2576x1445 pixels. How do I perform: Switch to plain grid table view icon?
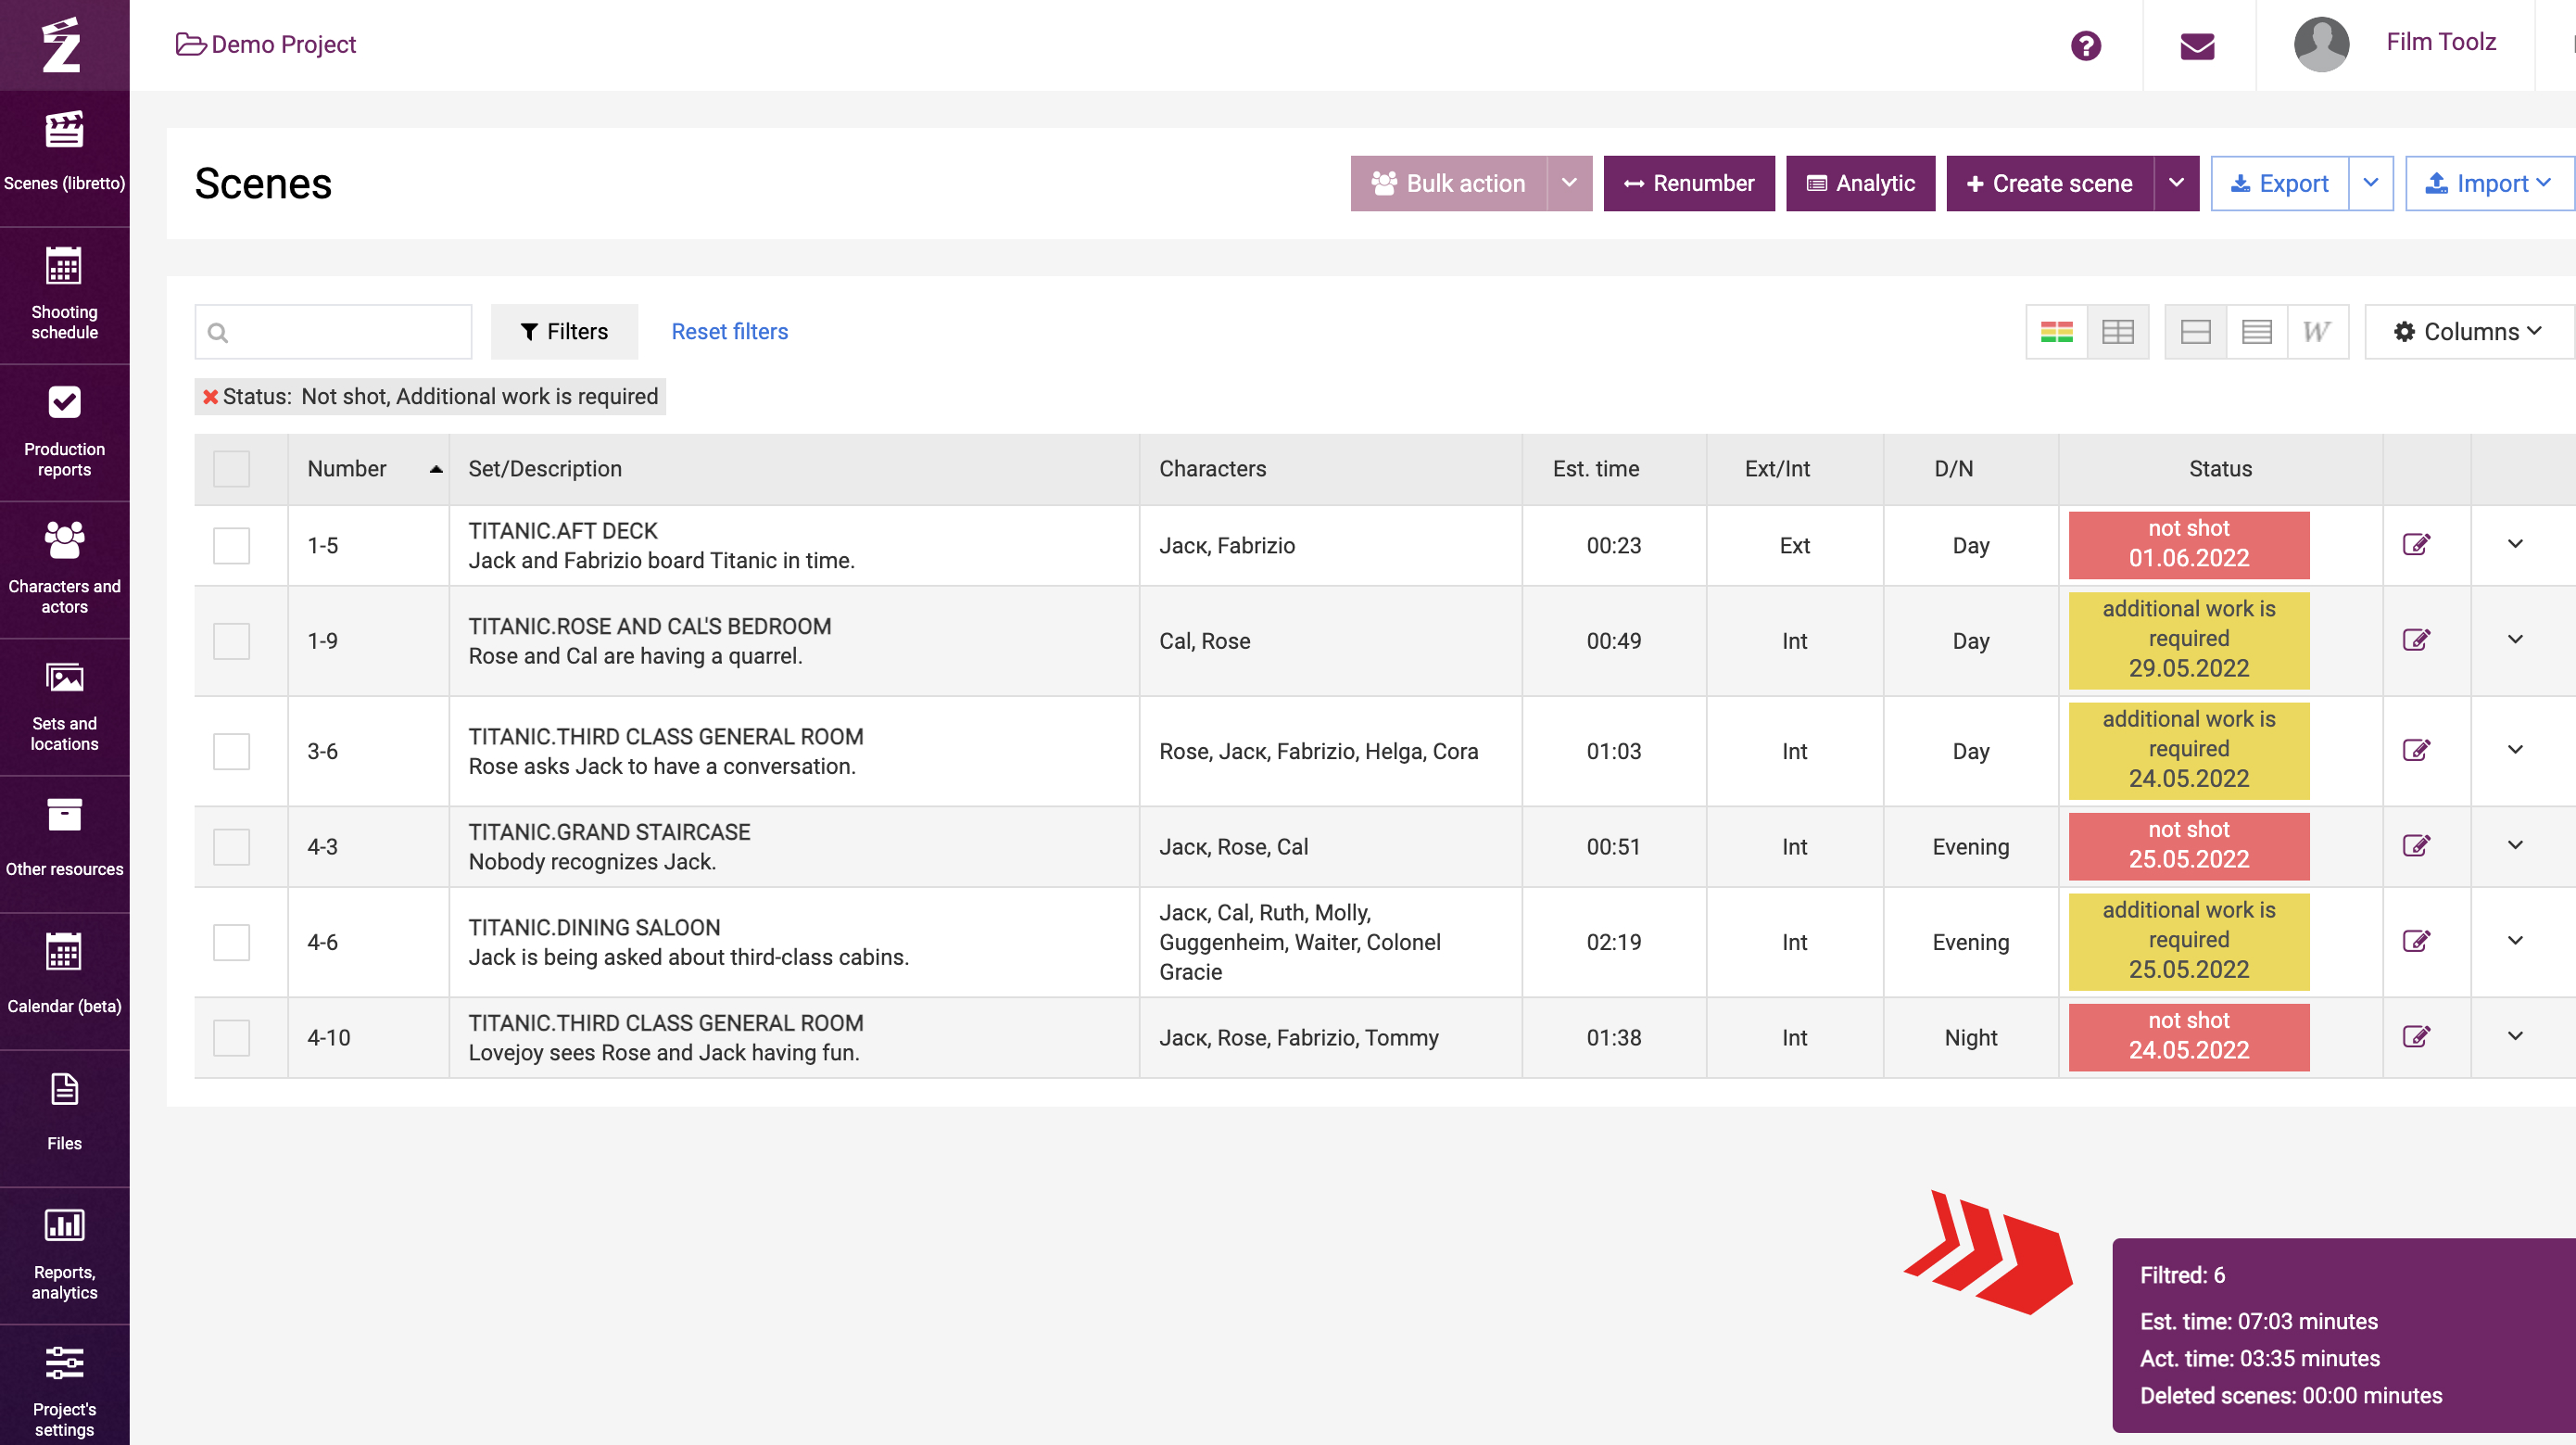click(2117, 332)
